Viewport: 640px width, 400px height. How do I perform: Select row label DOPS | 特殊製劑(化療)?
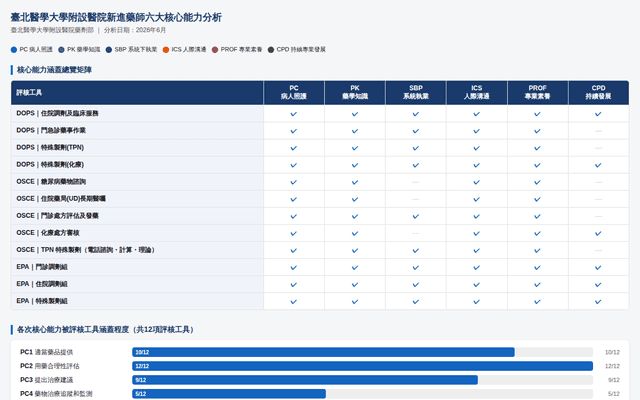(50, 165)
